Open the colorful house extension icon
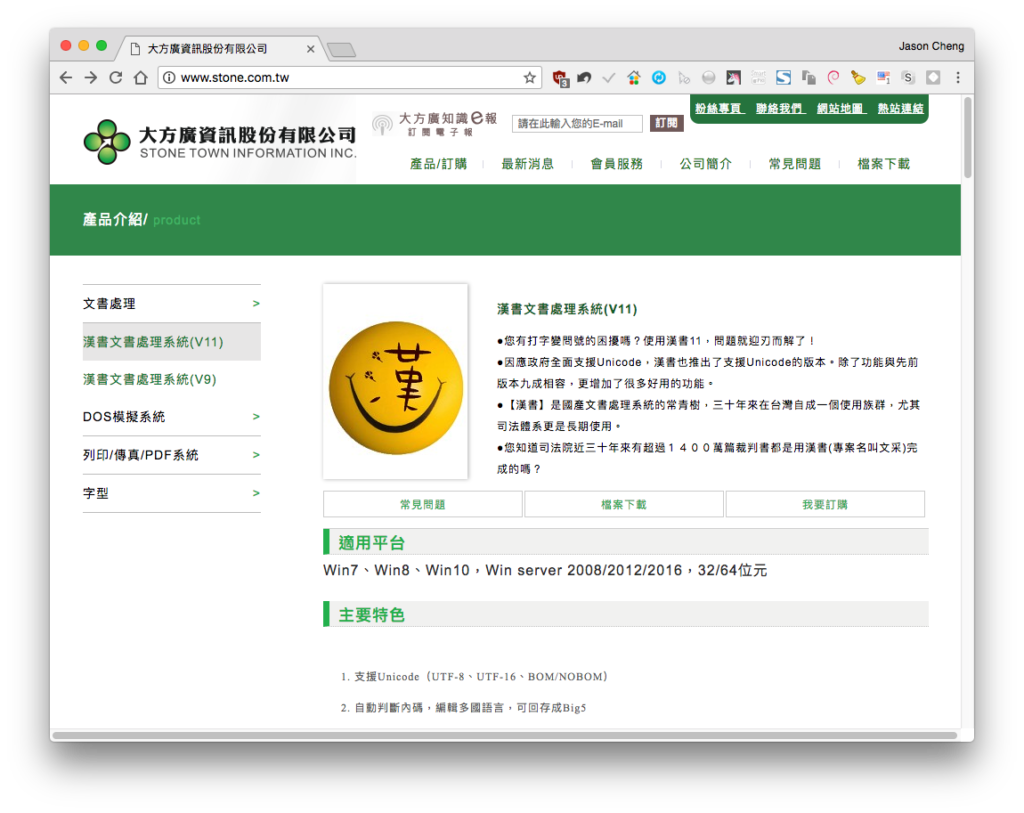Viewport: 1024px width, 813px height. [x=633, y=78]
